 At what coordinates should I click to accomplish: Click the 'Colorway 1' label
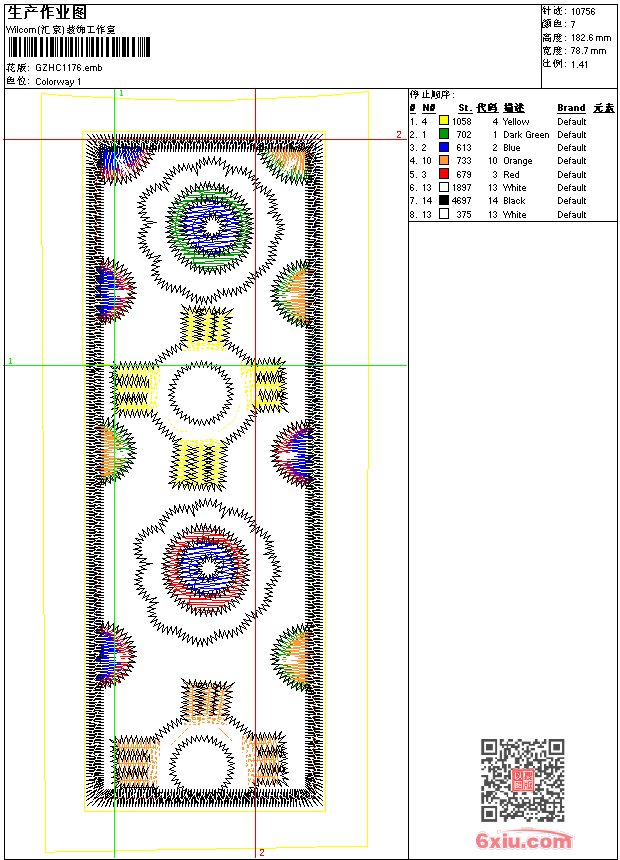[58, 82]
